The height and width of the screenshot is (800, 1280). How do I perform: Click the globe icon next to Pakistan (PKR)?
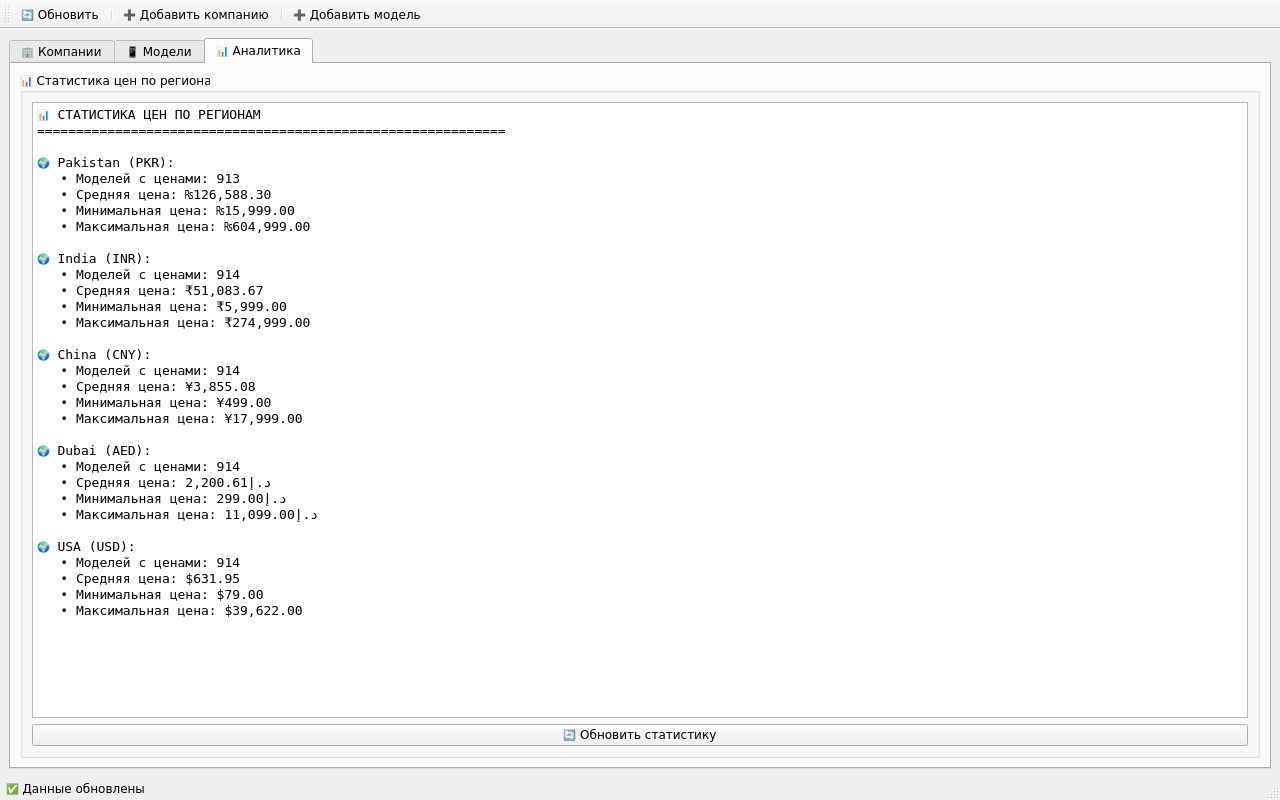pyautogui.click(x=43, y=163)
